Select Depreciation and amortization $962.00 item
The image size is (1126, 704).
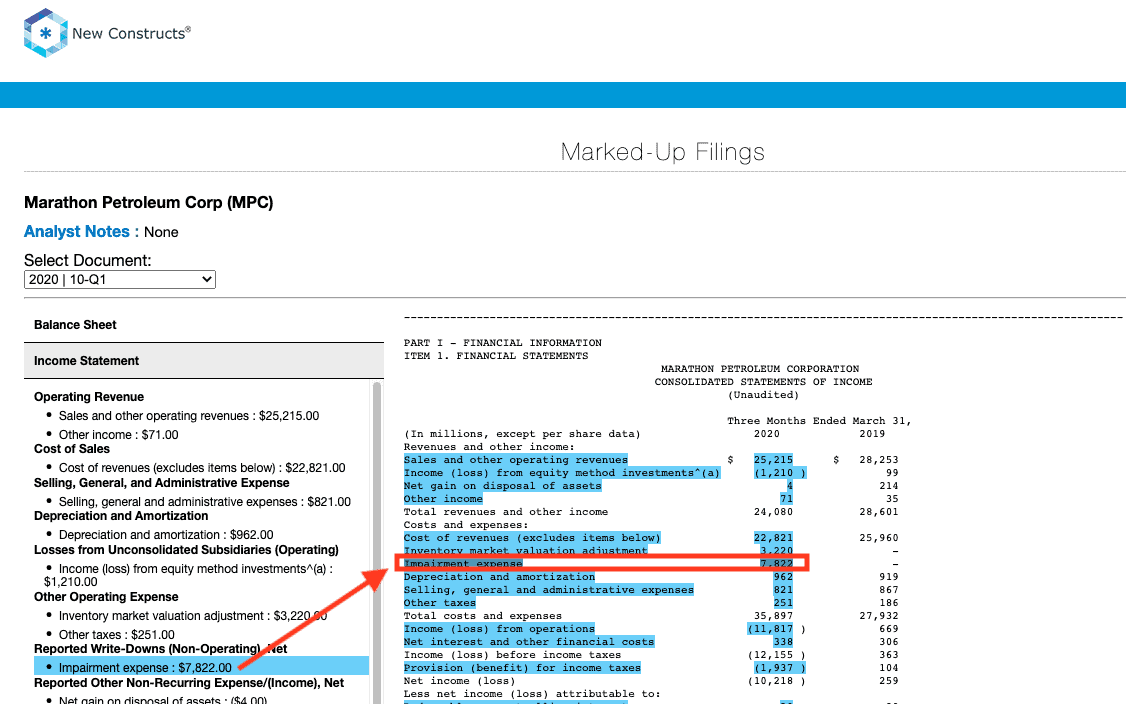166,534
